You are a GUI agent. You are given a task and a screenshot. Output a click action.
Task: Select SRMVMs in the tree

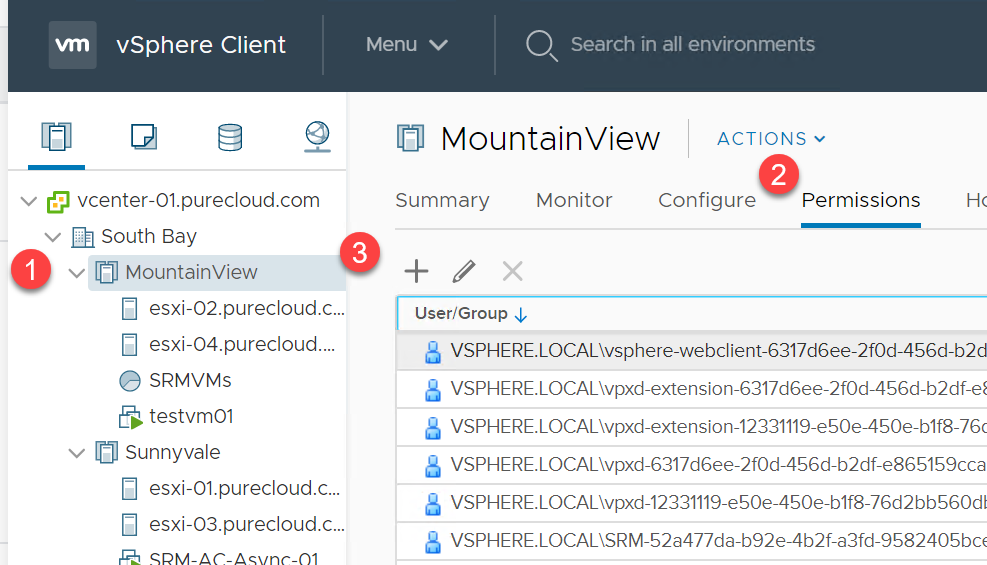pos(190,380)
